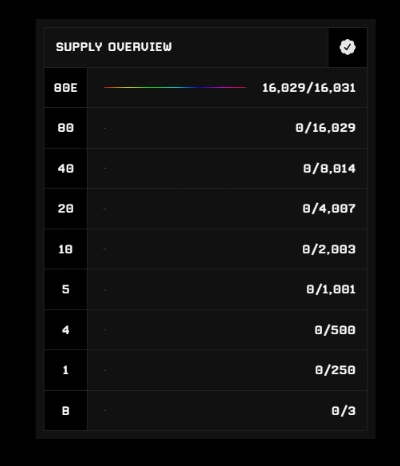Select the 0/250 supply value
Viewport: 400px width, 466px height.
tap(335, 370)
